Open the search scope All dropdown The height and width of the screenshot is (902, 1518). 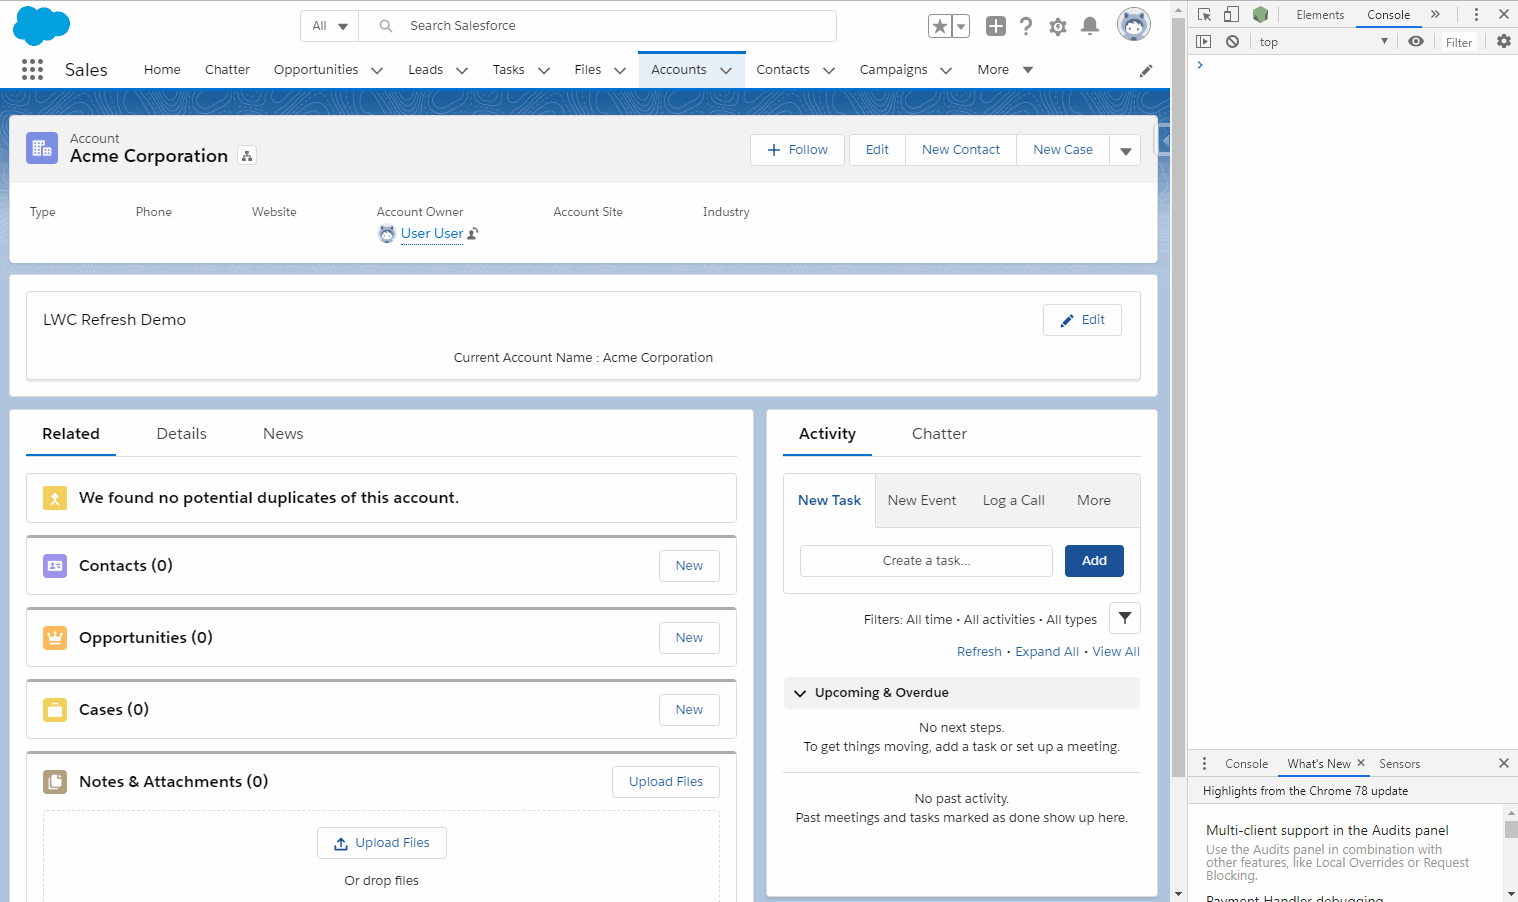(330, 26)
